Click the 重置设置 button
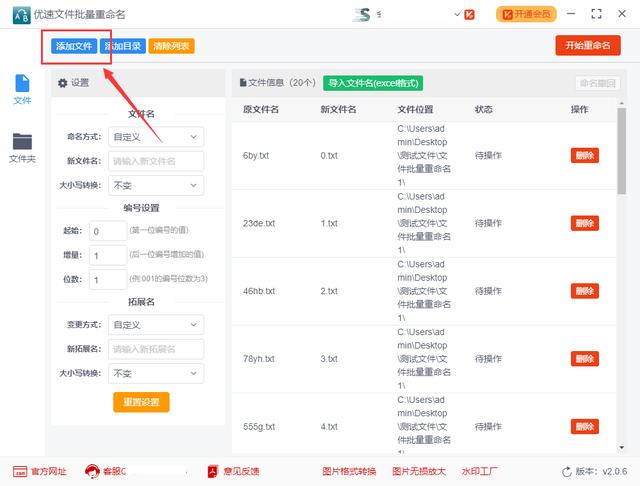 click(x=141, y=402)
